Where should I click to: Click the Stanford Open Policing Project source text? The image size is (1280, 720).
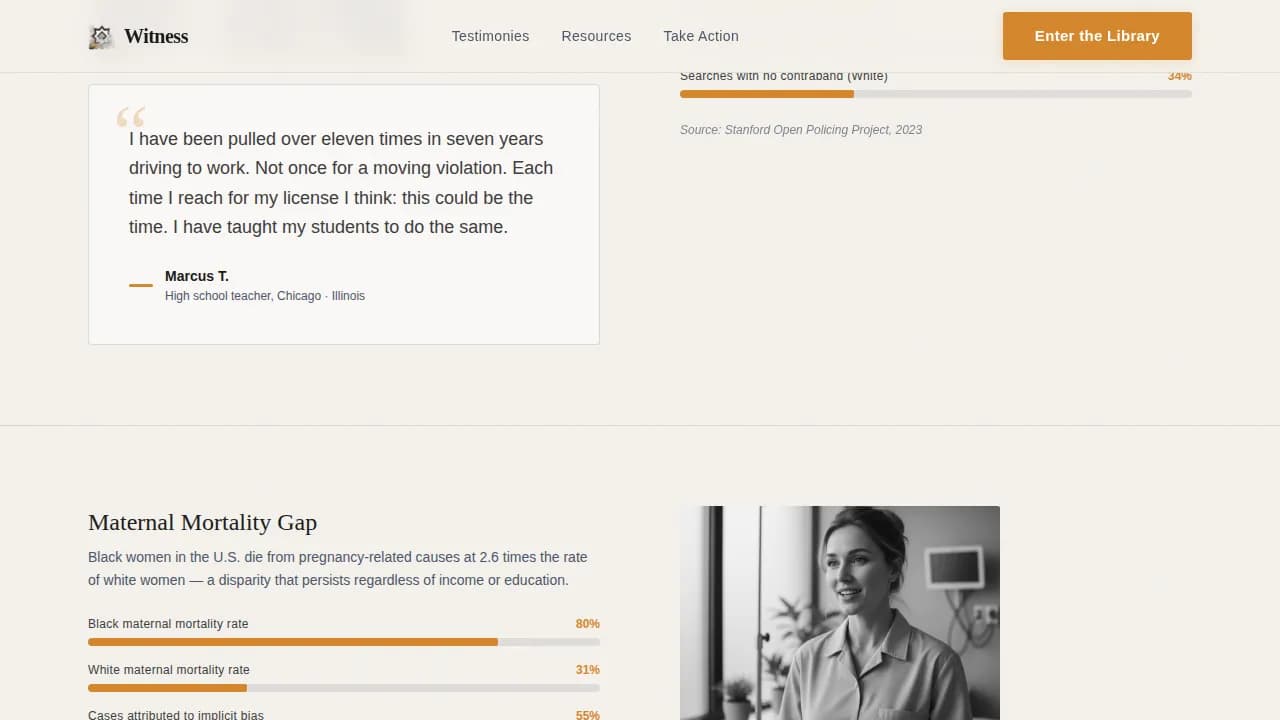coord(800,130)
